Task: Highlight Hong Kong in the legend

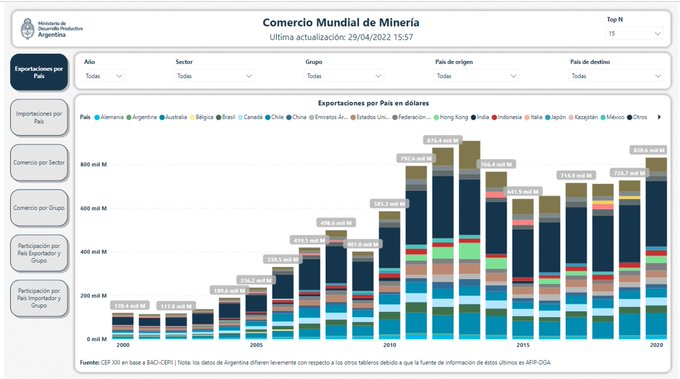Action: click(451, 117)
